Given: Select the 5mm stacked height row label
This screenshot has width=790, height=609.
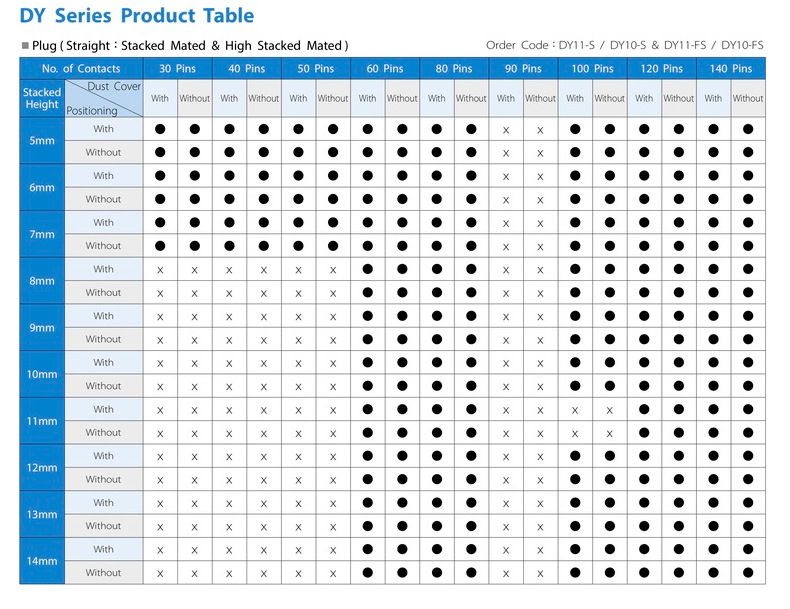Looking at the screenshot, I should pyautogui.click(x=42, y=141).
